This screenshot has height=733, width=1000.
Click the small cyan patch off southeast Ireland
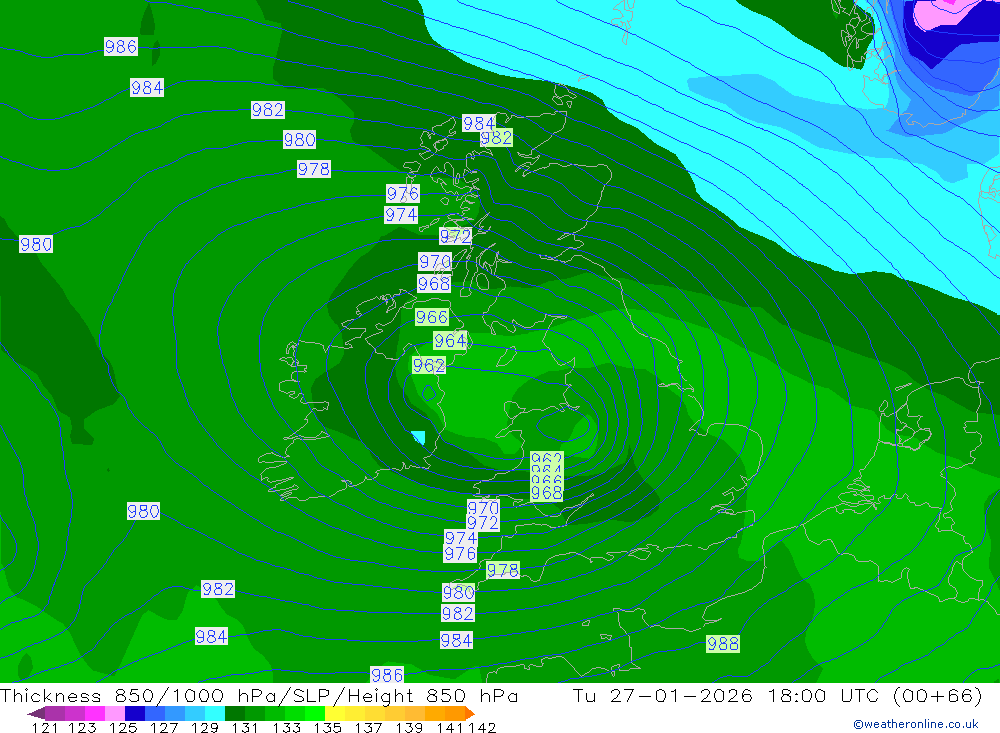point(419,437)
